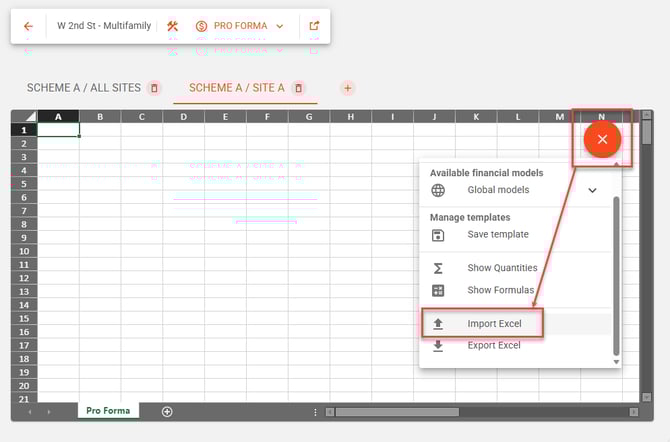Add a new scheme tab with plus
The image size is (670, 442).
348,88
